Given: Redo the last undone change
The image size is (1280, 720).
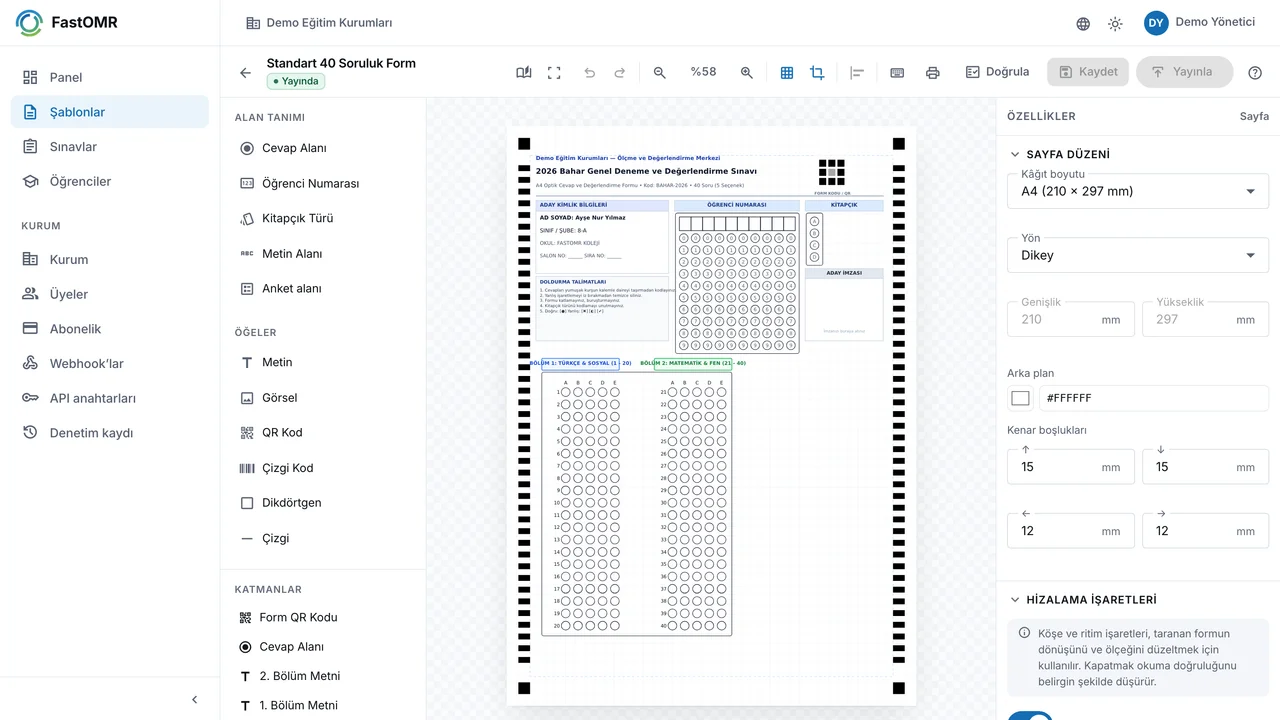Looking at the screenshot, I should pyautogui.click(x=620, y=73).
